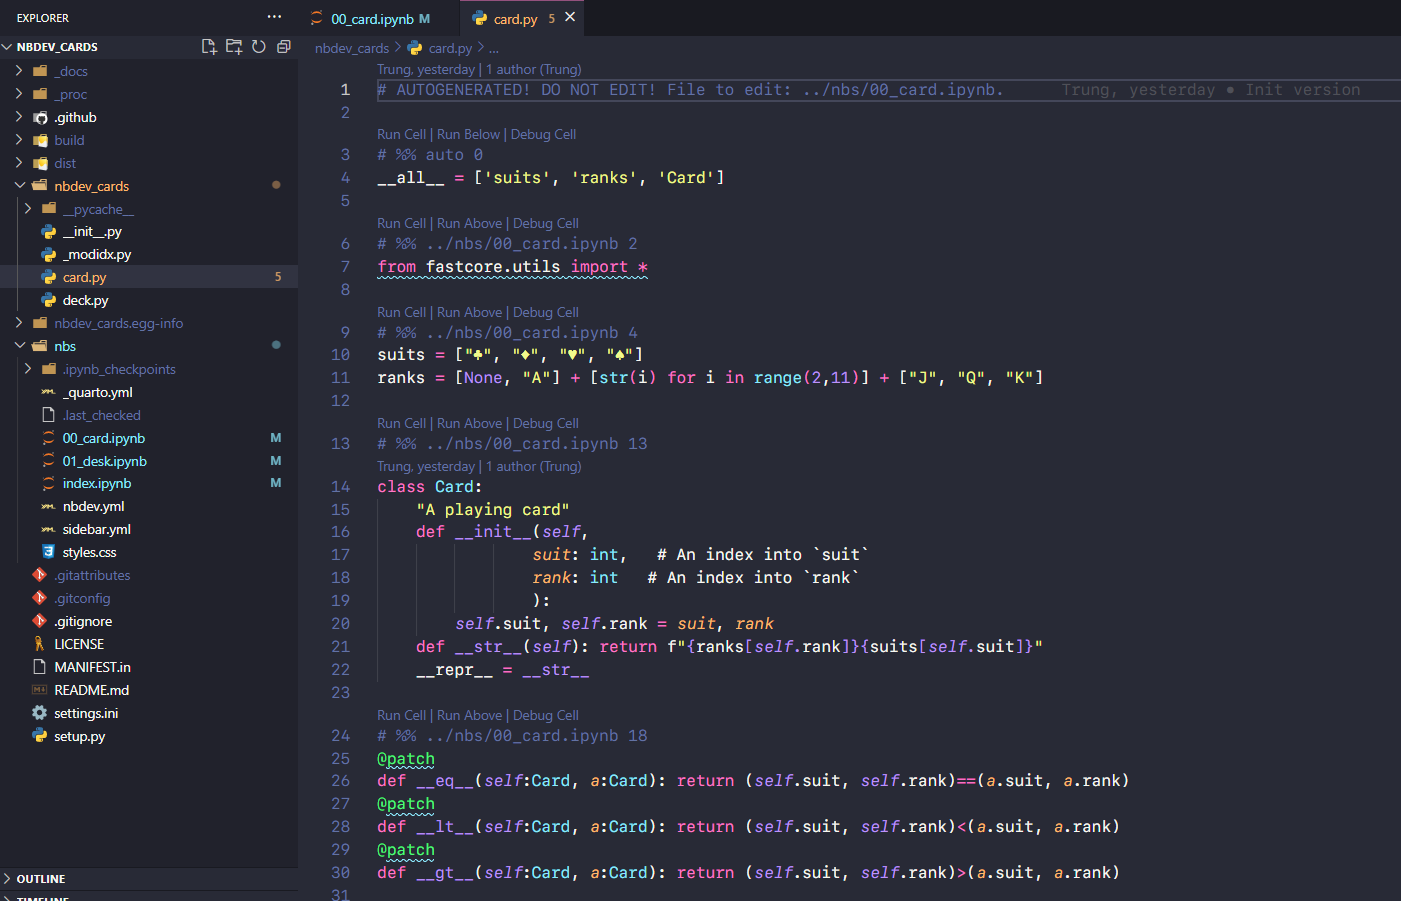Click the inline "Init version" blame text

(x=1303, y=90)
